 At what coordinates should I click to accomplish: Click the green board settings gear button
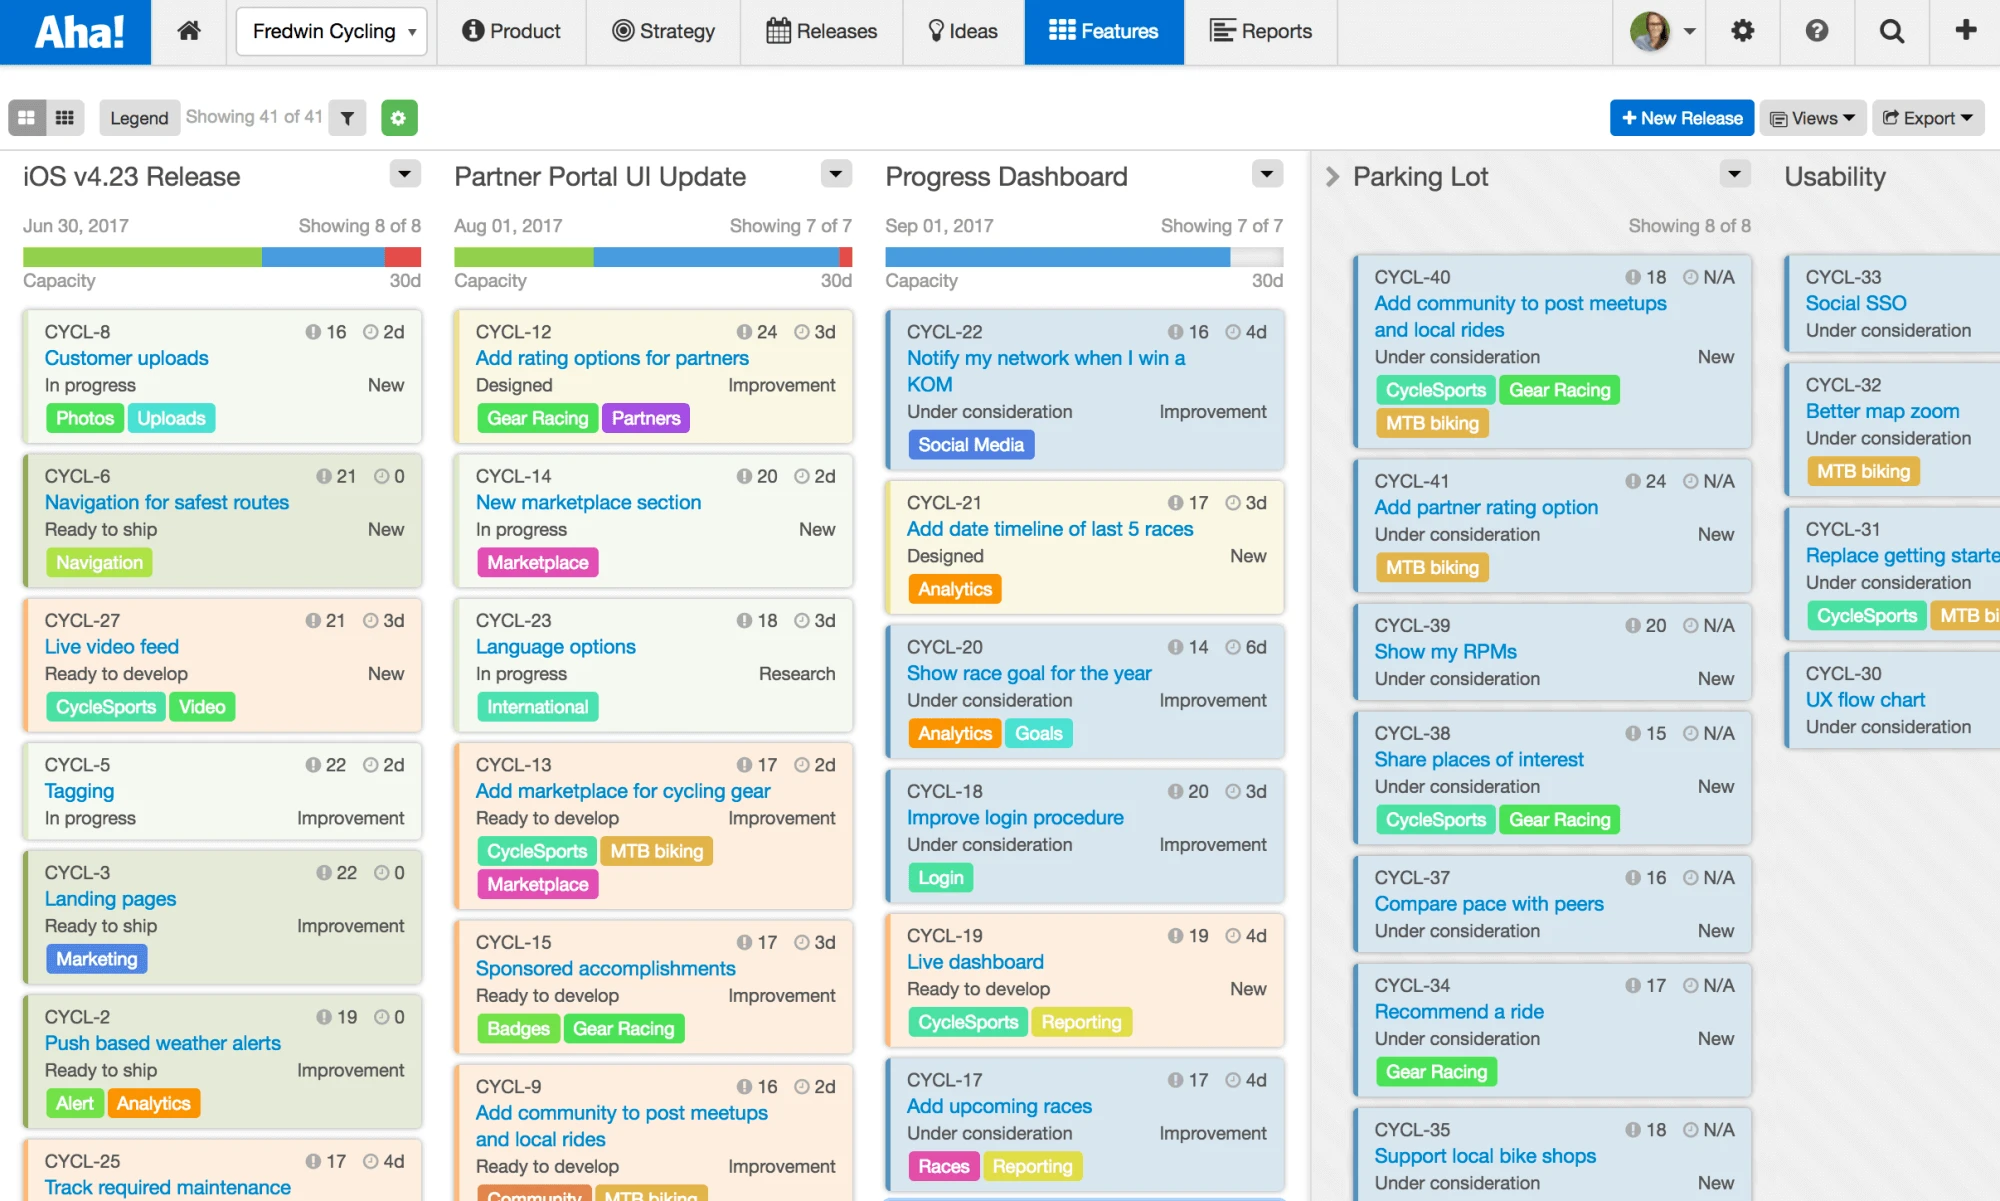(x=398, y=118)
